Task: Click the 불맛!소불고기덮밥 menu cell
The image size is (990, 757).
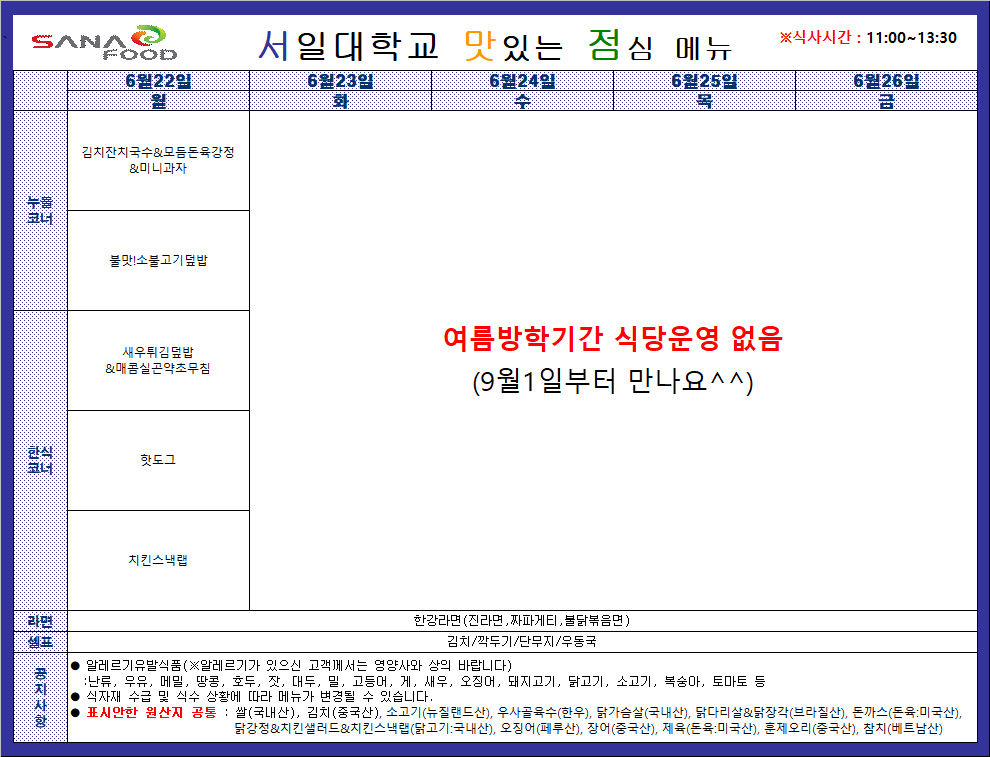Action: pyautogui.click(x=158, y=260)
